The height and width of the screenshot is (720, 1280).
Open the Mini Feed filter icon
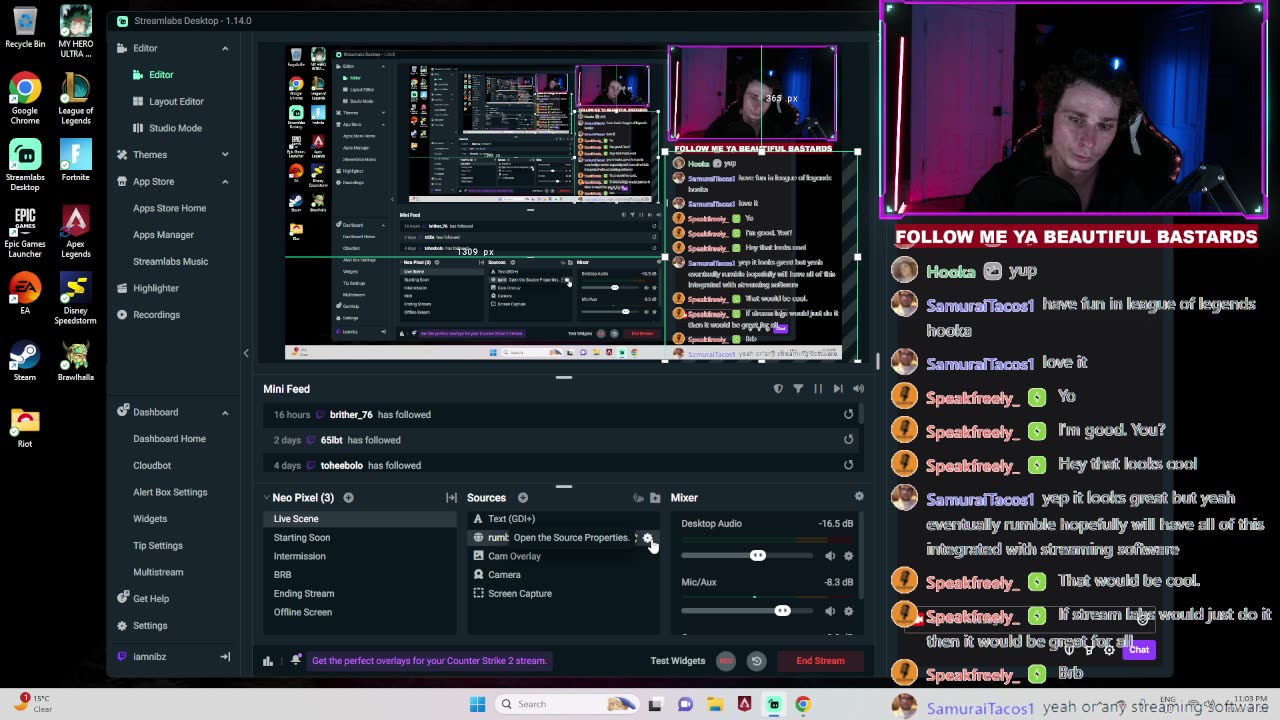(x=798, y=389)
